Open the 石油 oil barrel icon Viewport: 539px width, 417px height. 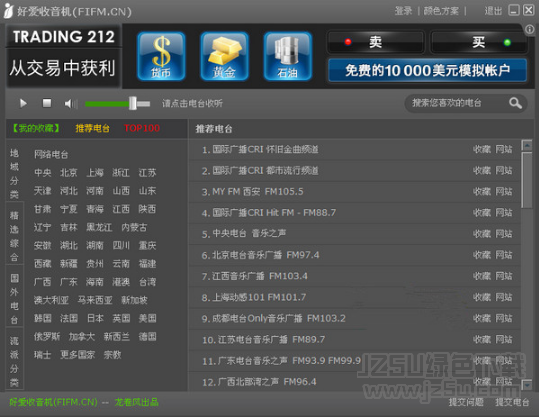pos(288,56)
